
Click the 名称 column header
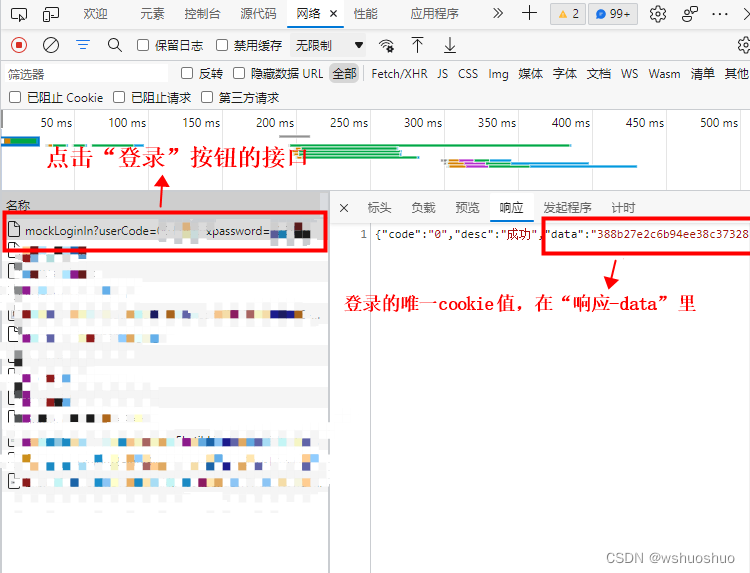click(18, 206)
